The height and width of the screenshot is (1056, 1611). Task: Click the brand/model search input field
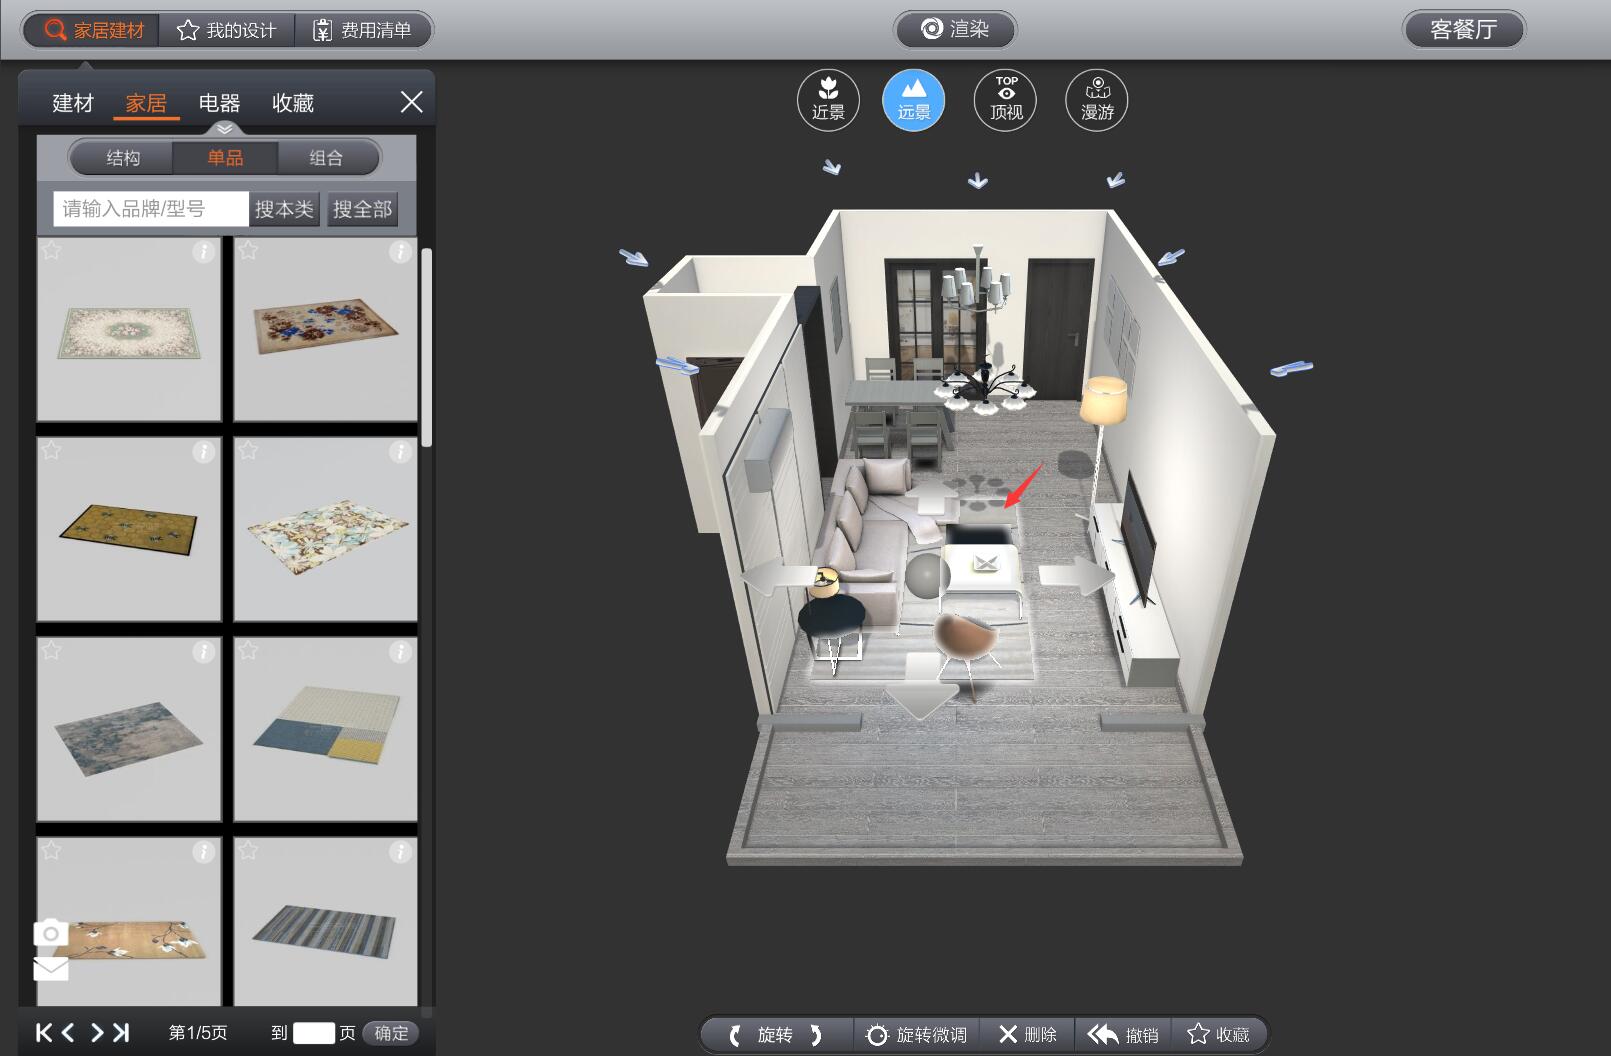pos(150,209)
